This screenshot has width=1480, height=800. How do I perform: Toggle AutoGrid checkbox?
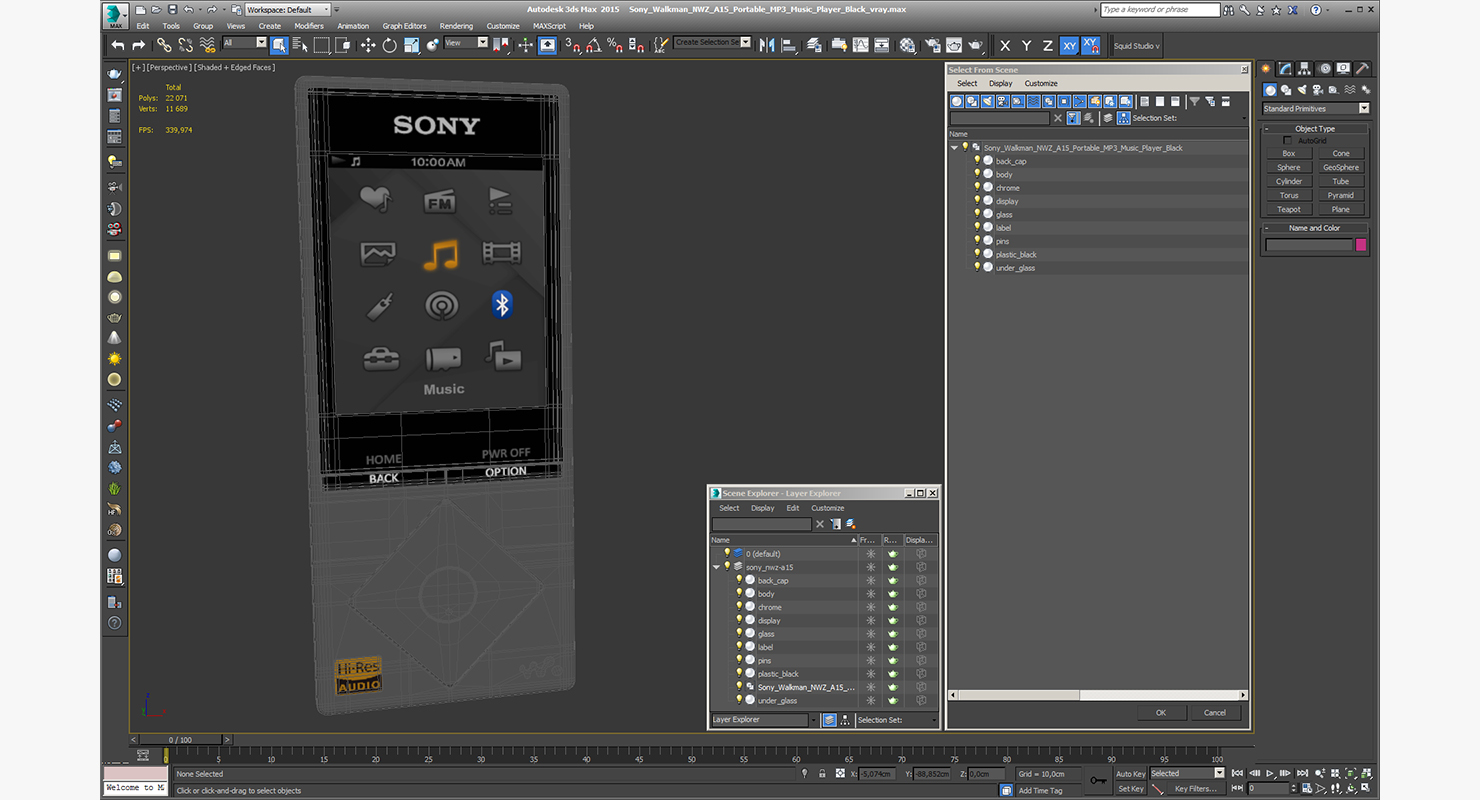[1288, 141]
